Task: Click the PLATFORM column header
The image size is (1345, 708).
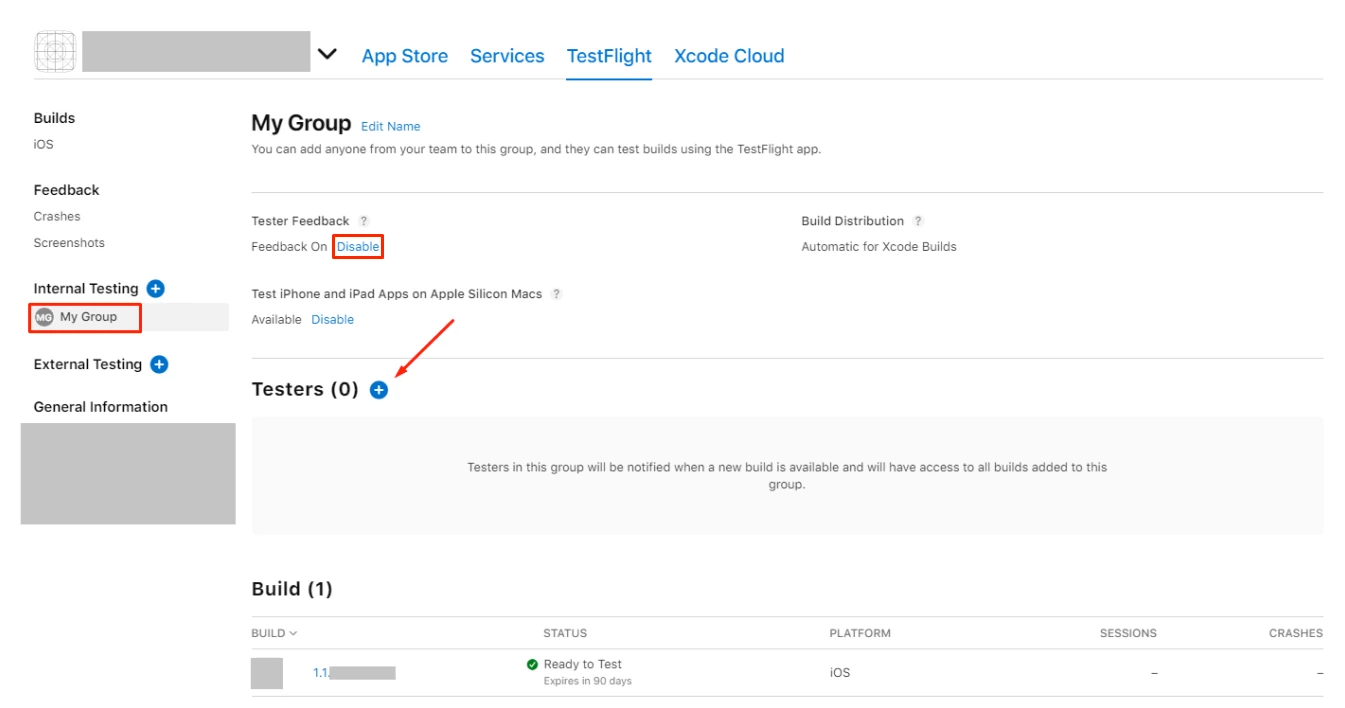Action: (x=860, y=633)
